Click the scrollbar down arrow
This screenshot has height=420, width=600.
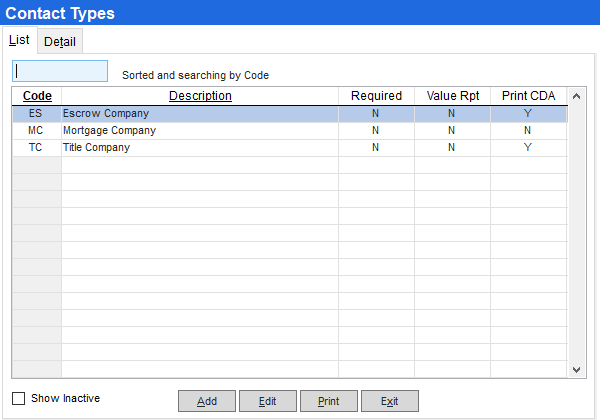point(576,369)
